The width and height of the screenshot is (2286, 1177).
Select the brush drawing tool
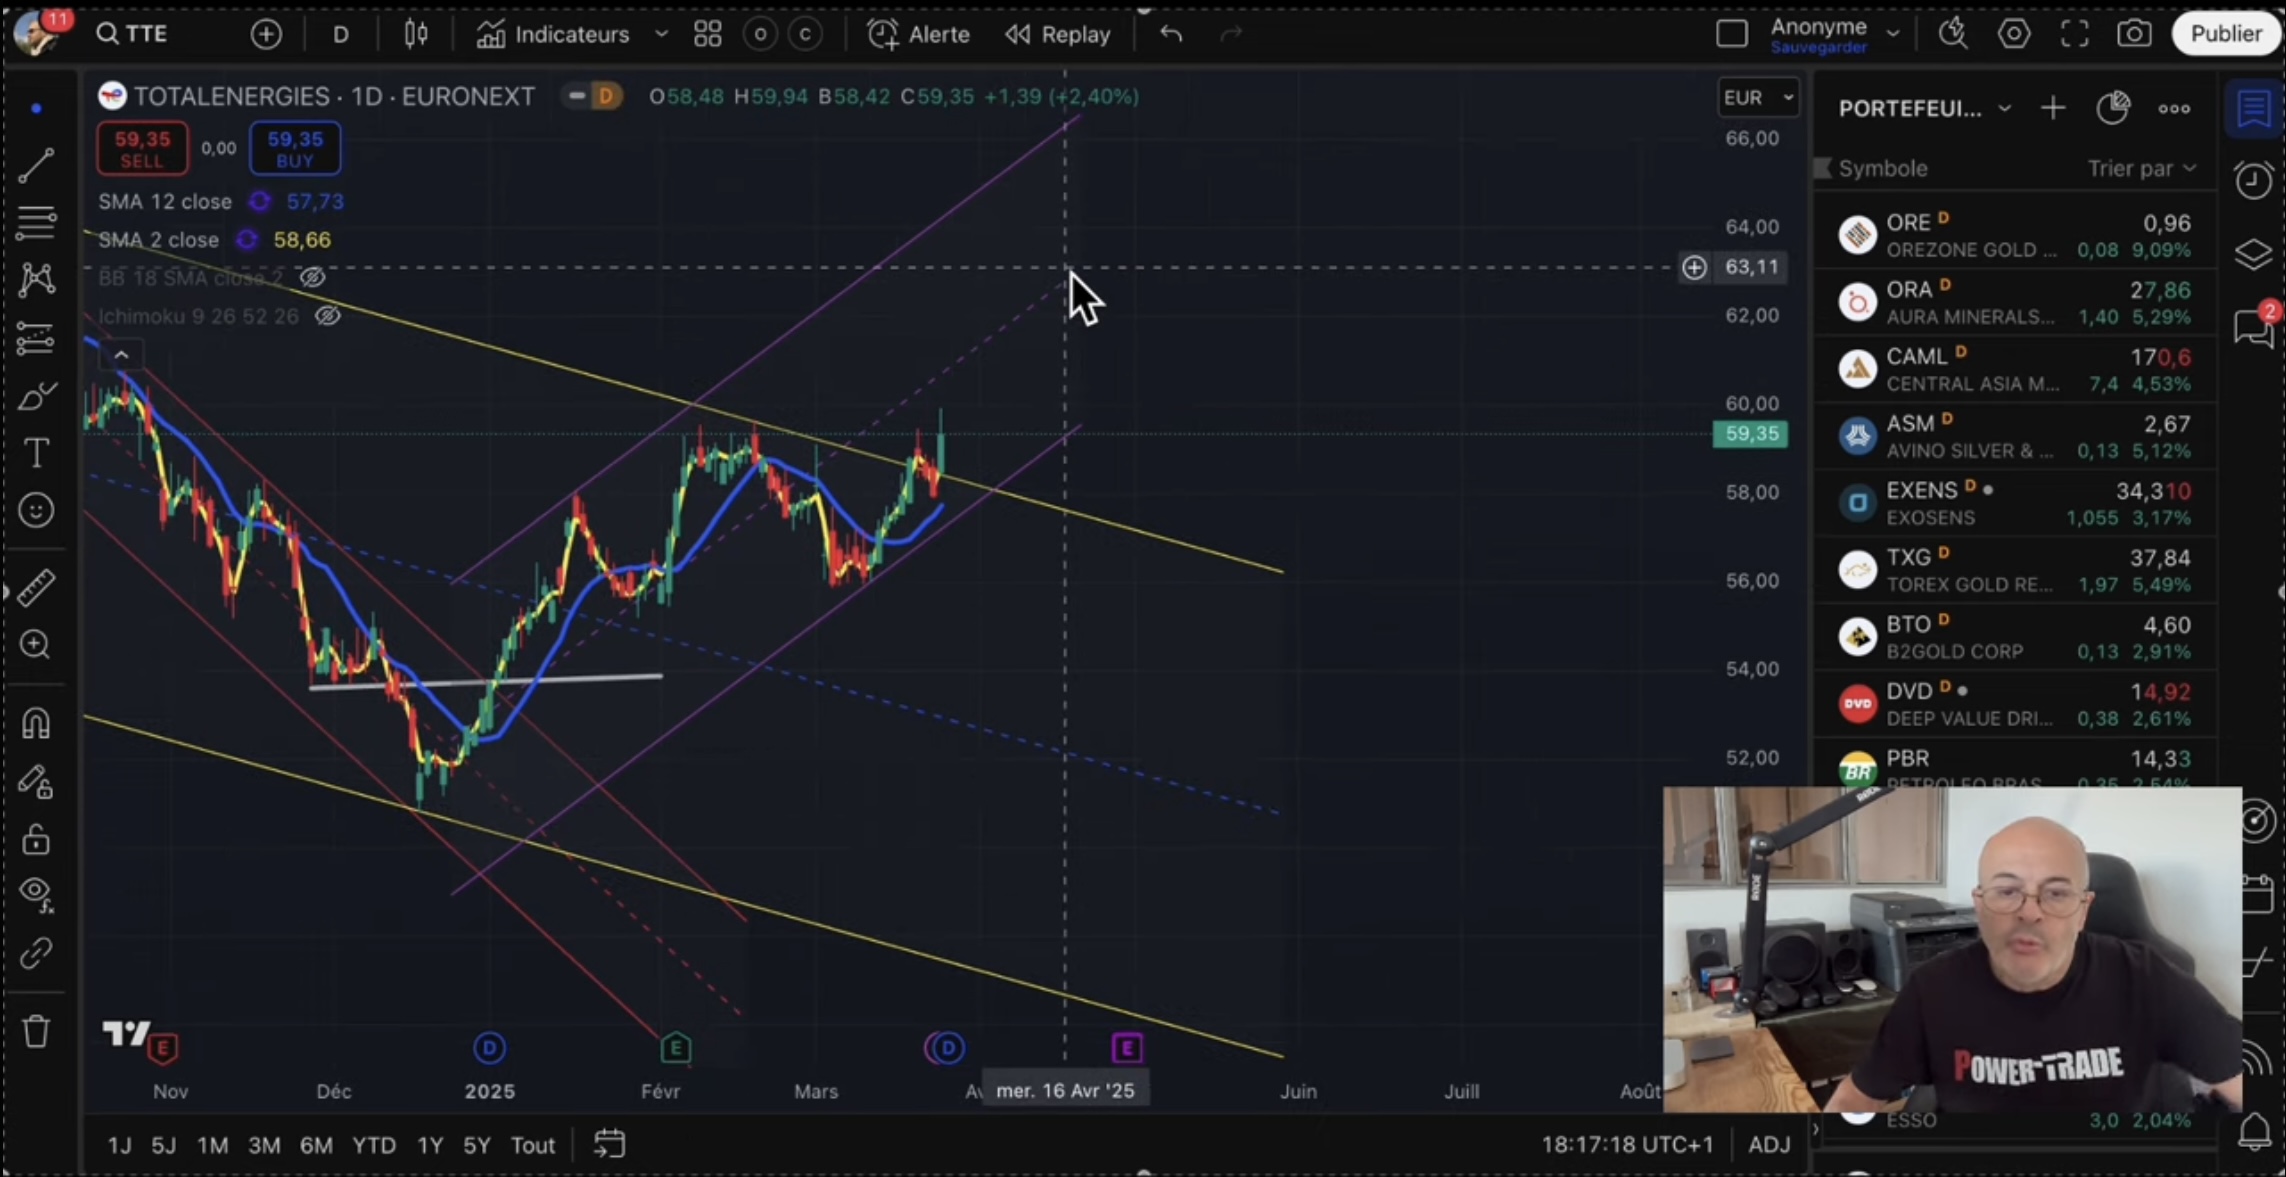click(36, 397)
